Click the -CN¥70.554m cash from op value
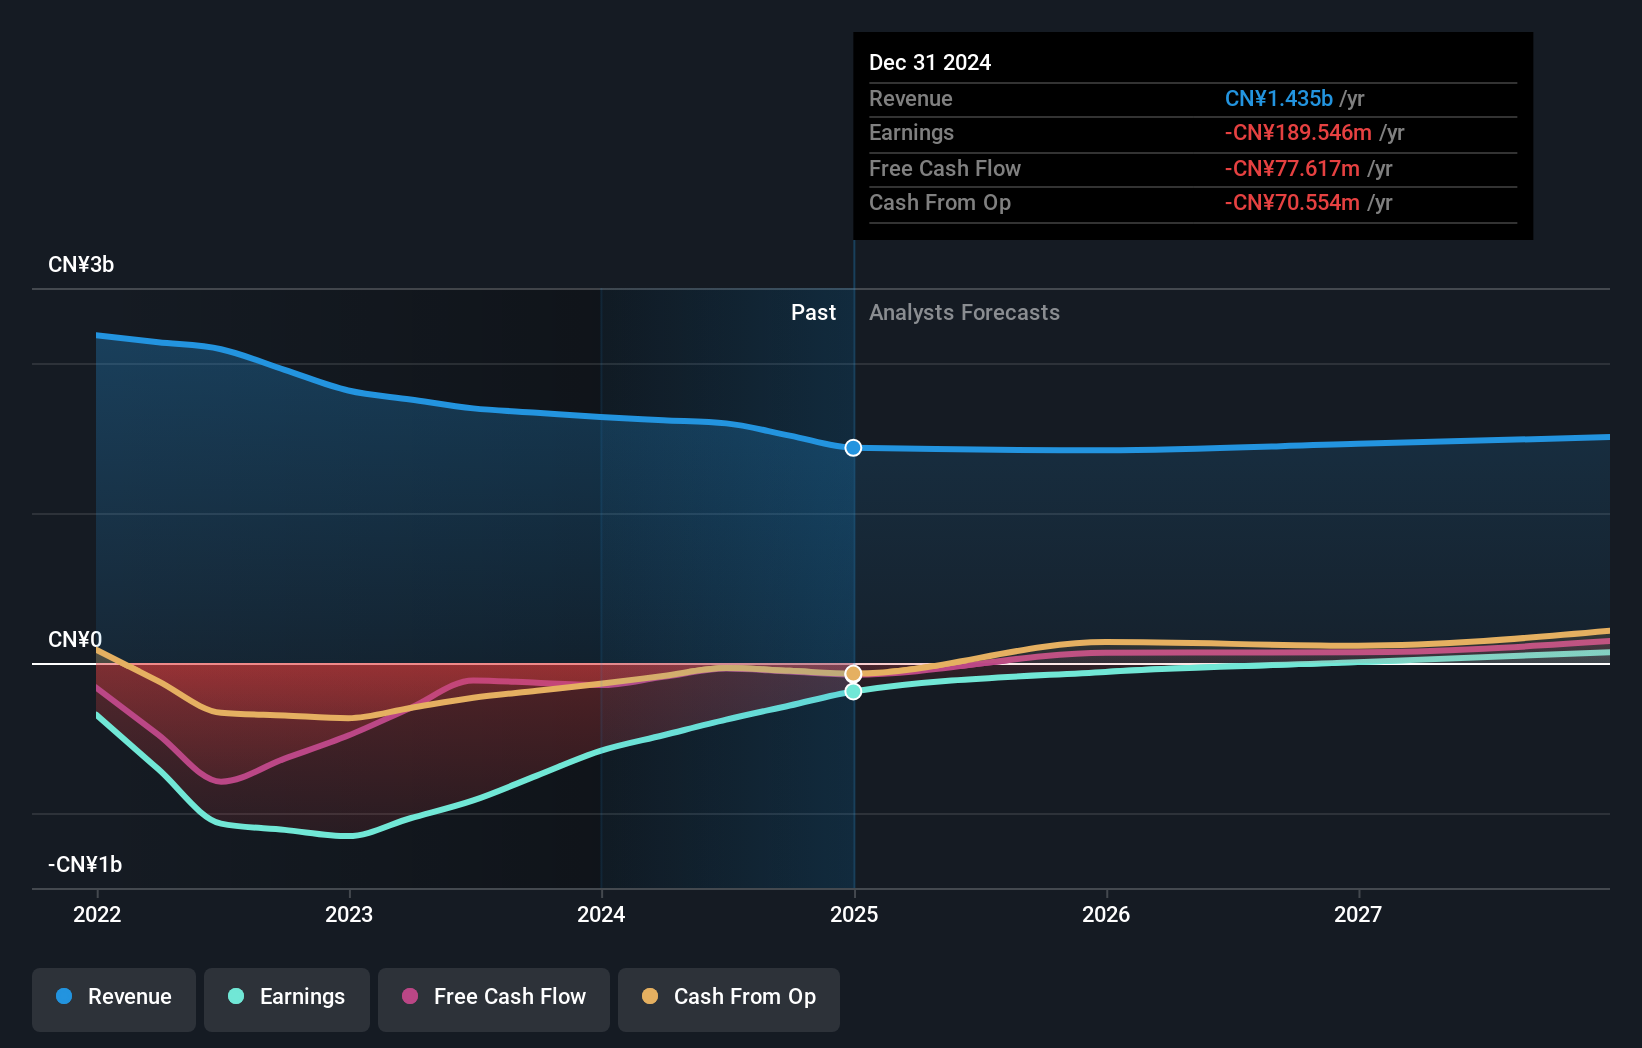This screenshot has width=1642, height=1048. 1292,203
